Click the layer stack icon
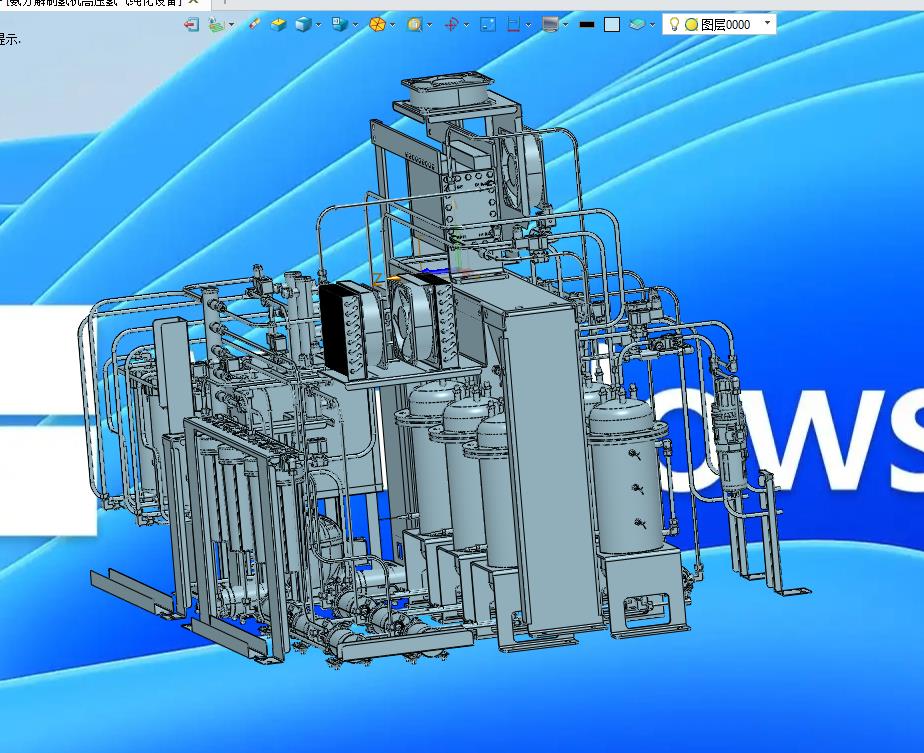924x753 pixels. tap(637, 25)
